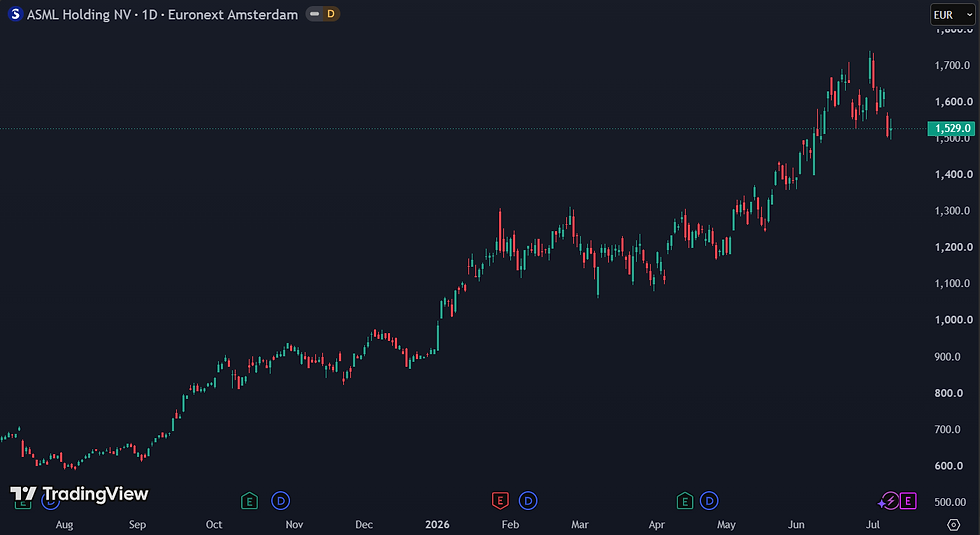Image resolution: width=980 pixels, height=535 pixels.
Task: Click the May label on time axis
Action: pyautogui.click(x=726, y=524)
